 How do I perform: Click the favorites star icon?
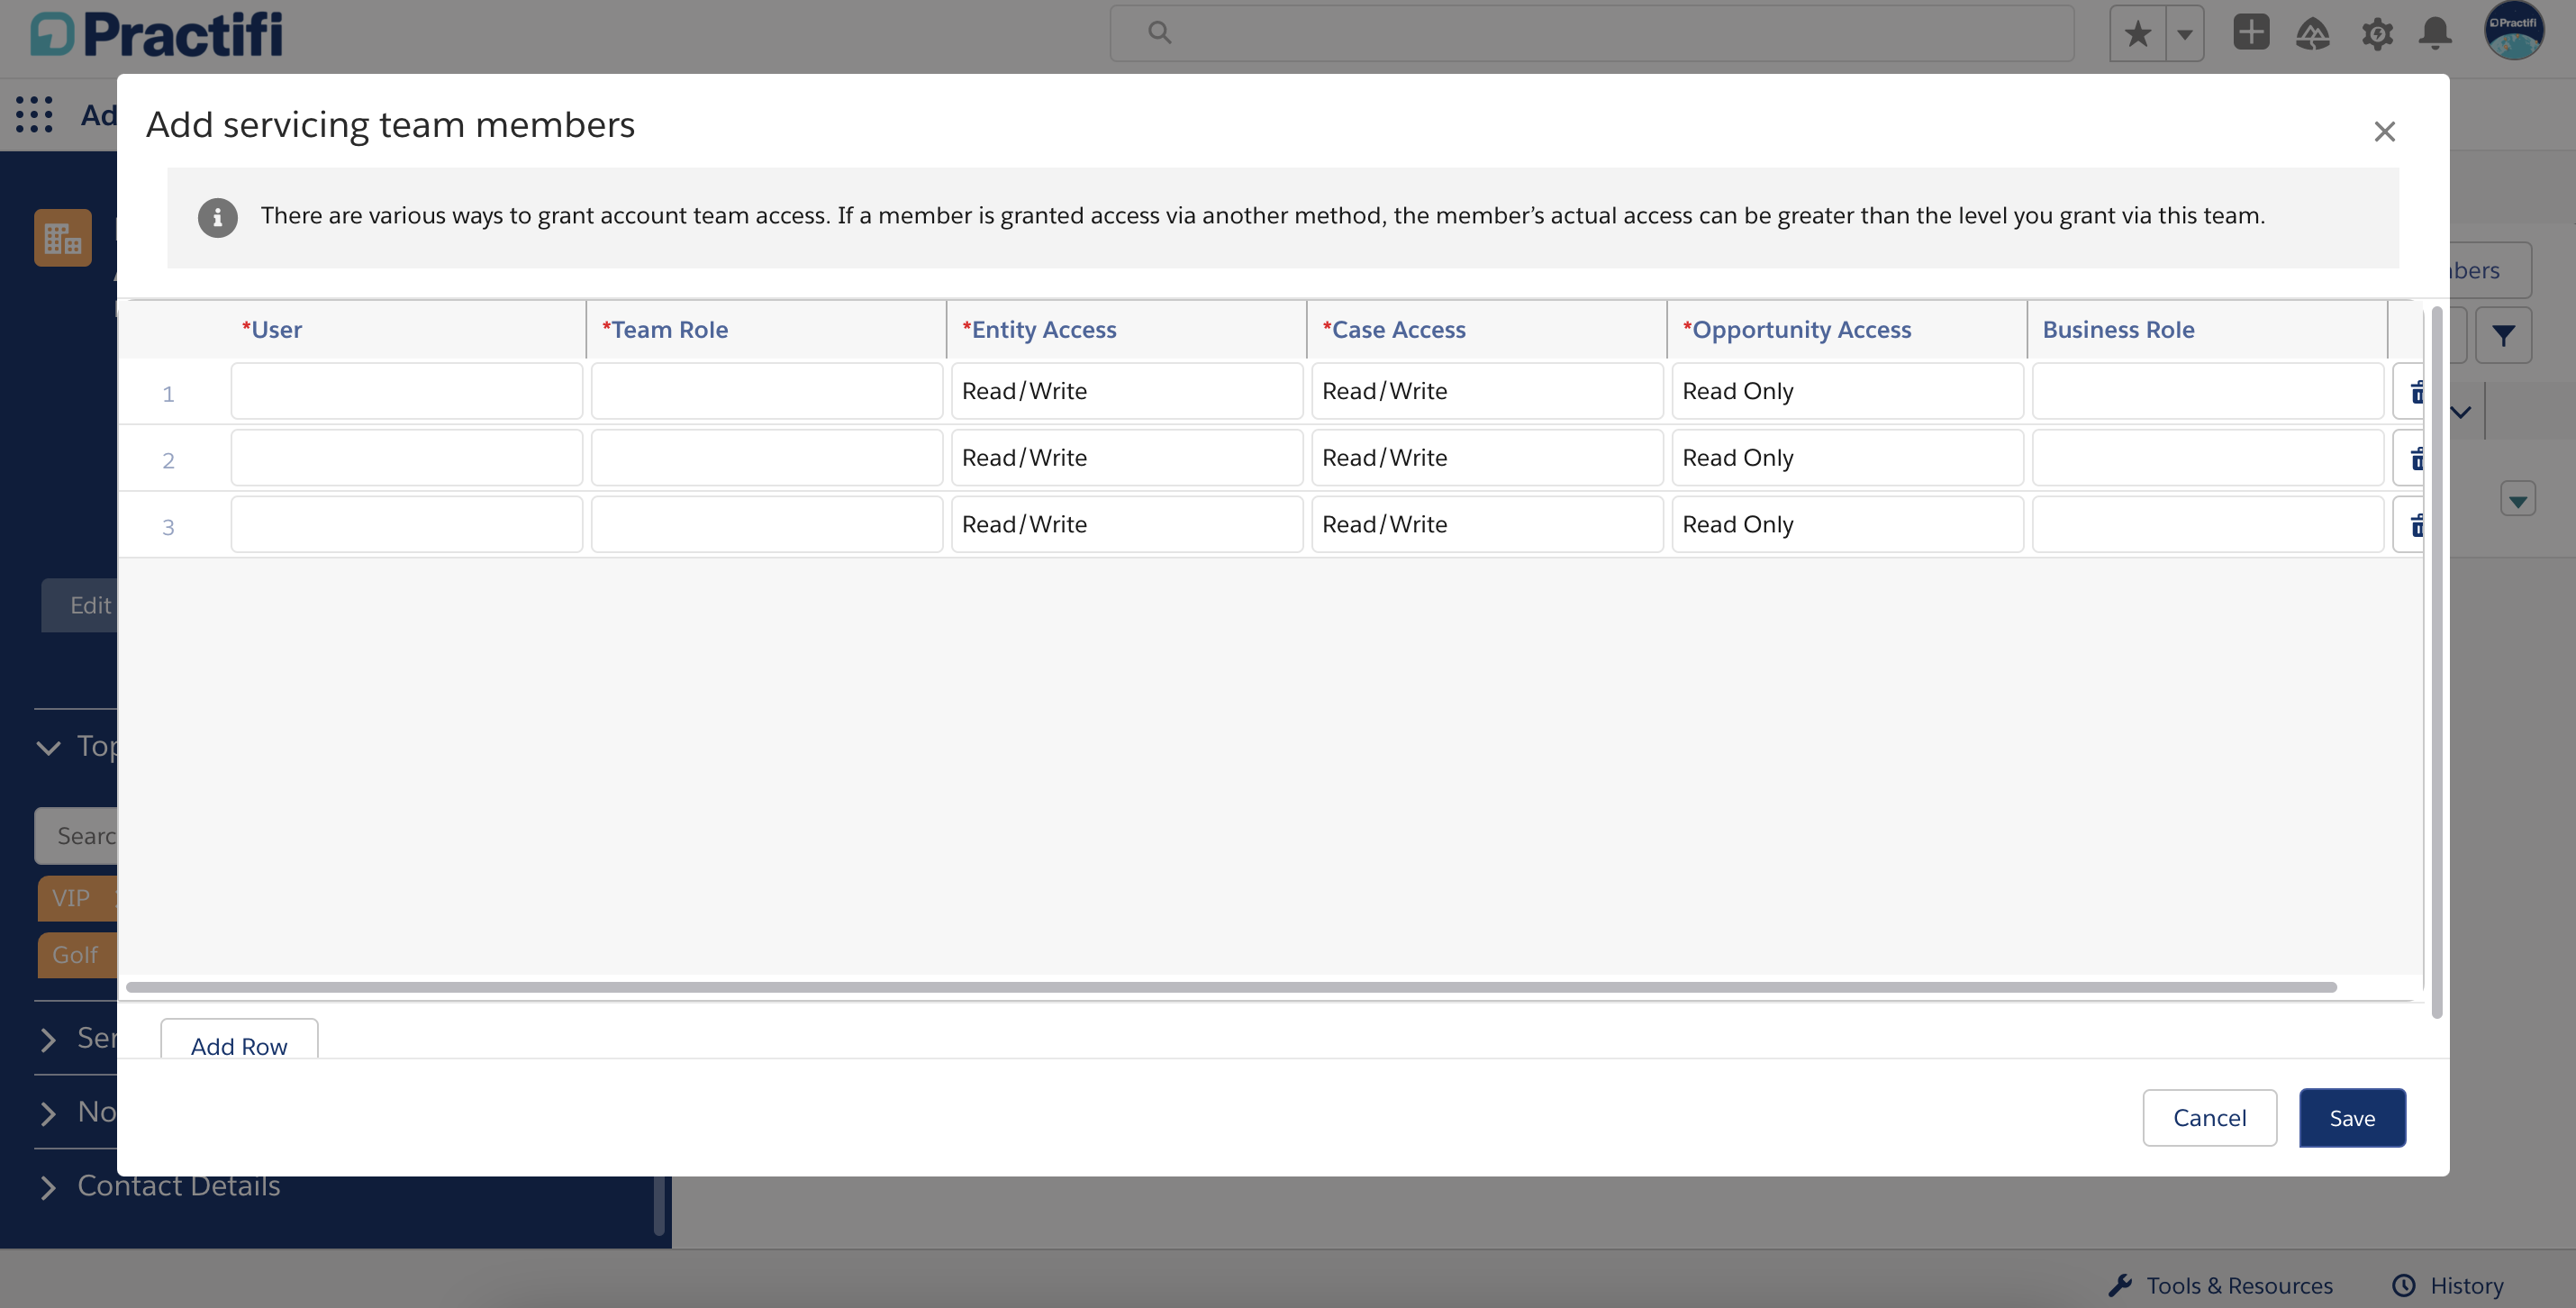[x=2137, y=33]
